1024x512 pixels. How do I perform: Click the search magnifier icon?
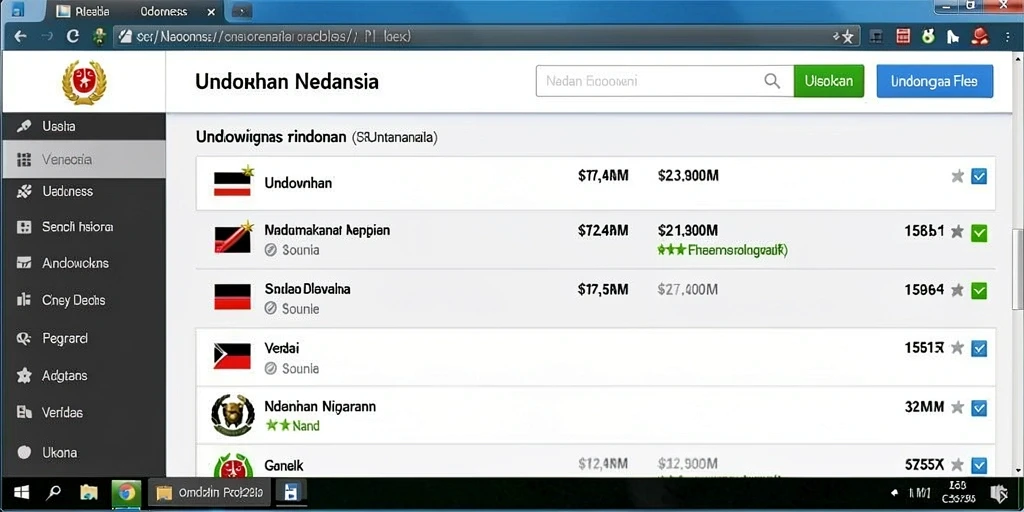772,81
